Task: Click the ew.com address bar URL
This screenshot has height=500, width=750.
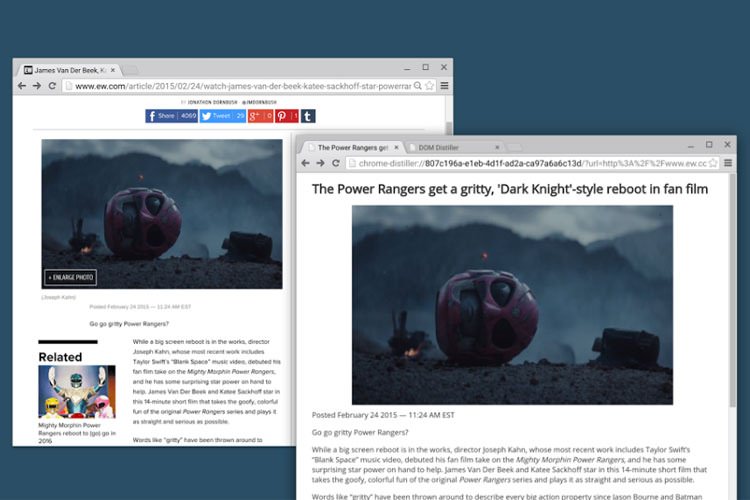Action: 243,86
